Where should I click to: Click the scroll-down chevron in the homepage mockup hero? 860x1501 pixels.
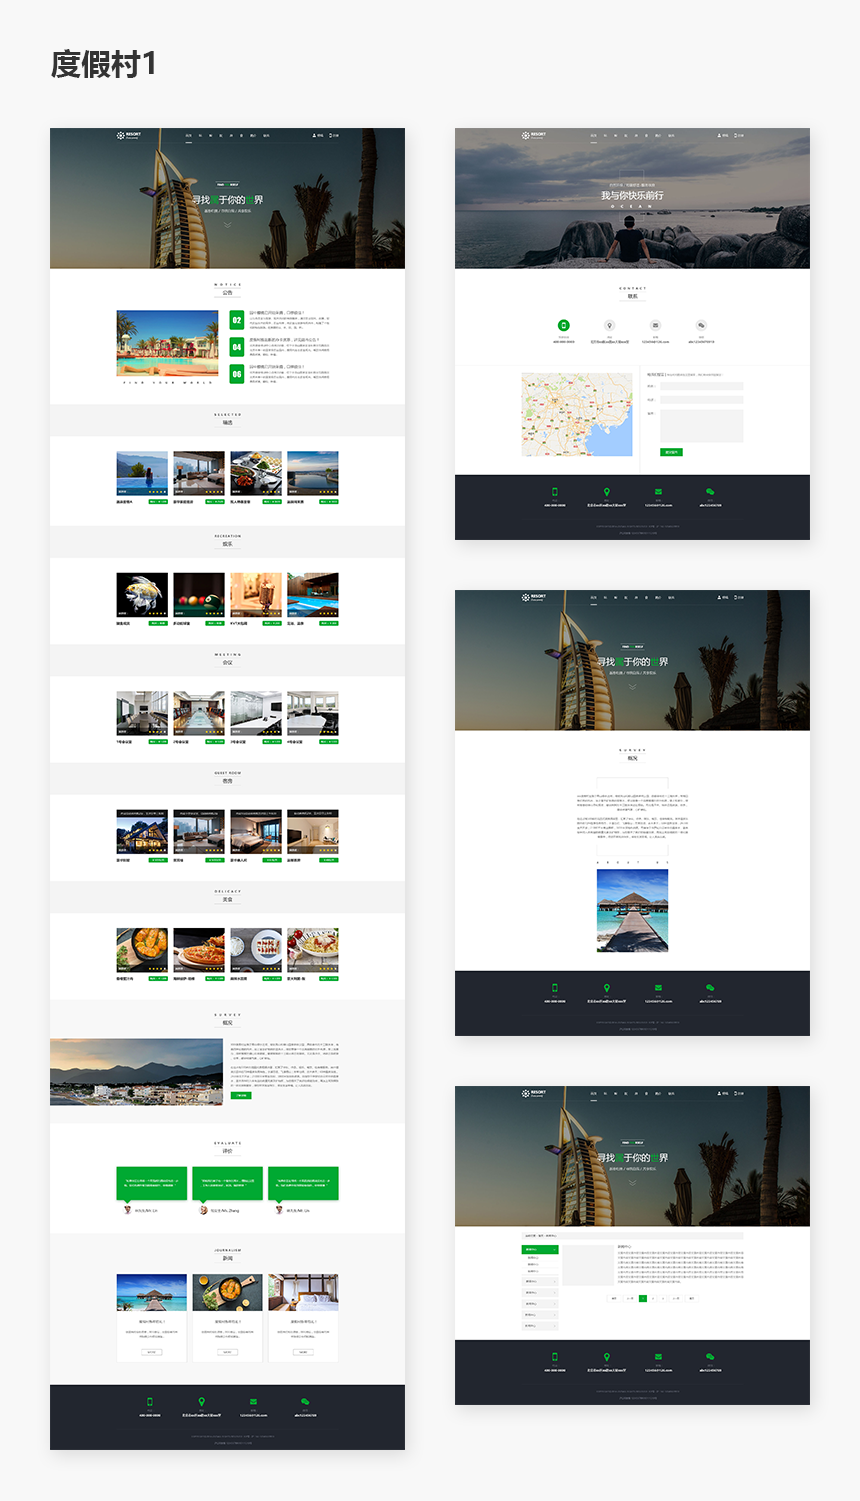[x=227, y=225]
